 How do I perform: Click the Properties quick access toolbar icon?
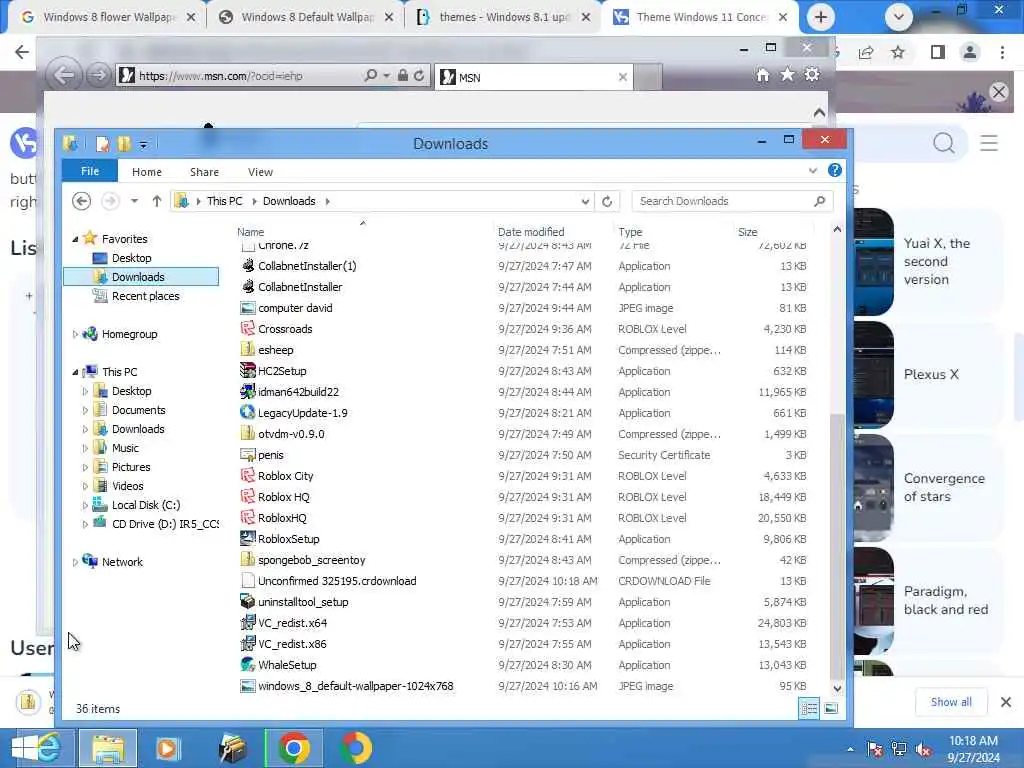[x=103, y=144]
